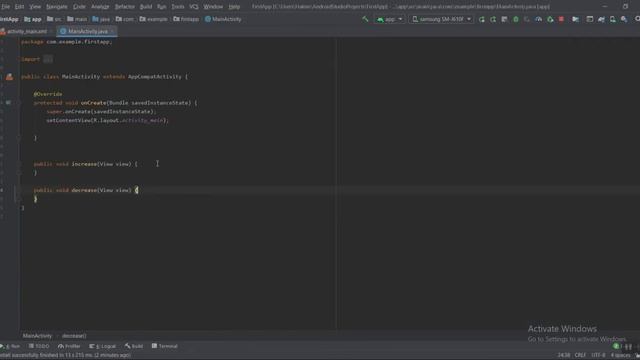Click the green Debug bug icon

coord(516,19)
